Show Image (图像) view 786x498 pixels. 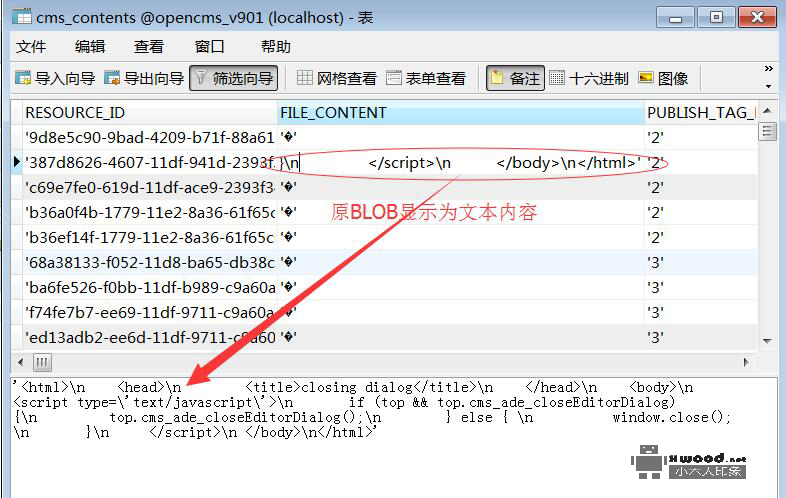tap(663, 78)
